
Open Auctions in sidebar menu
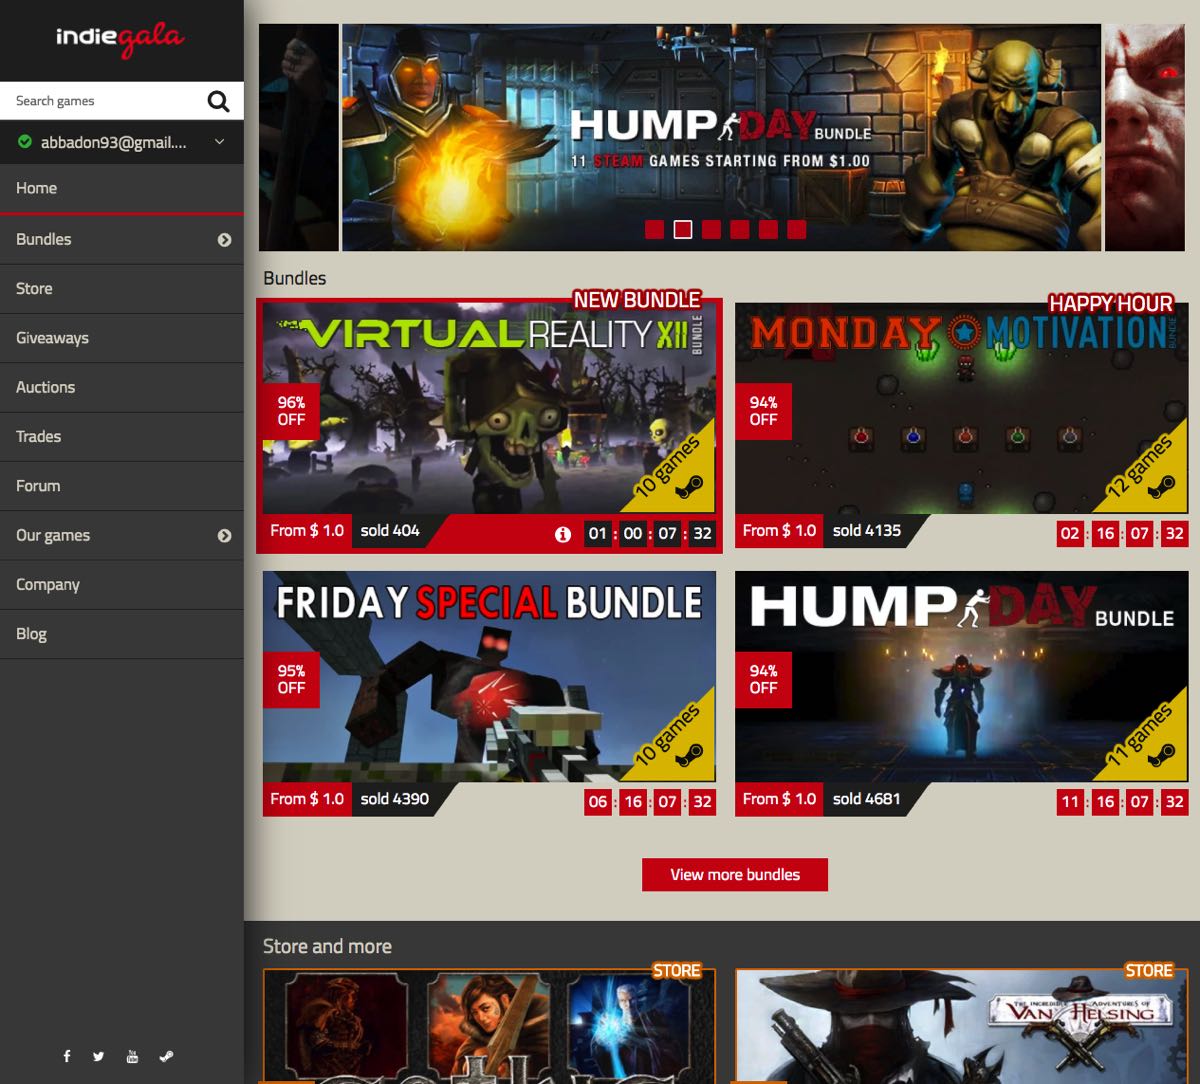click(122, 387)
